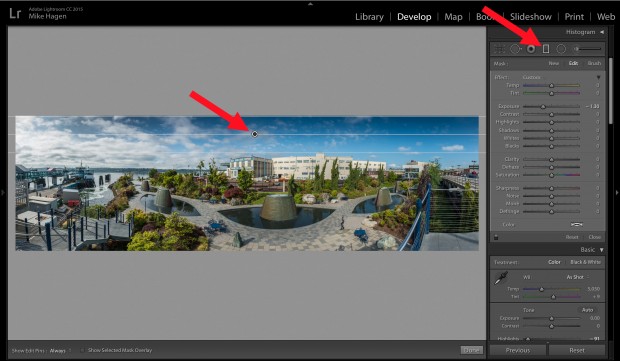Select the Graduated Filter tool icon
Viewport: 620px width, 361px height.
click(546, 49)
